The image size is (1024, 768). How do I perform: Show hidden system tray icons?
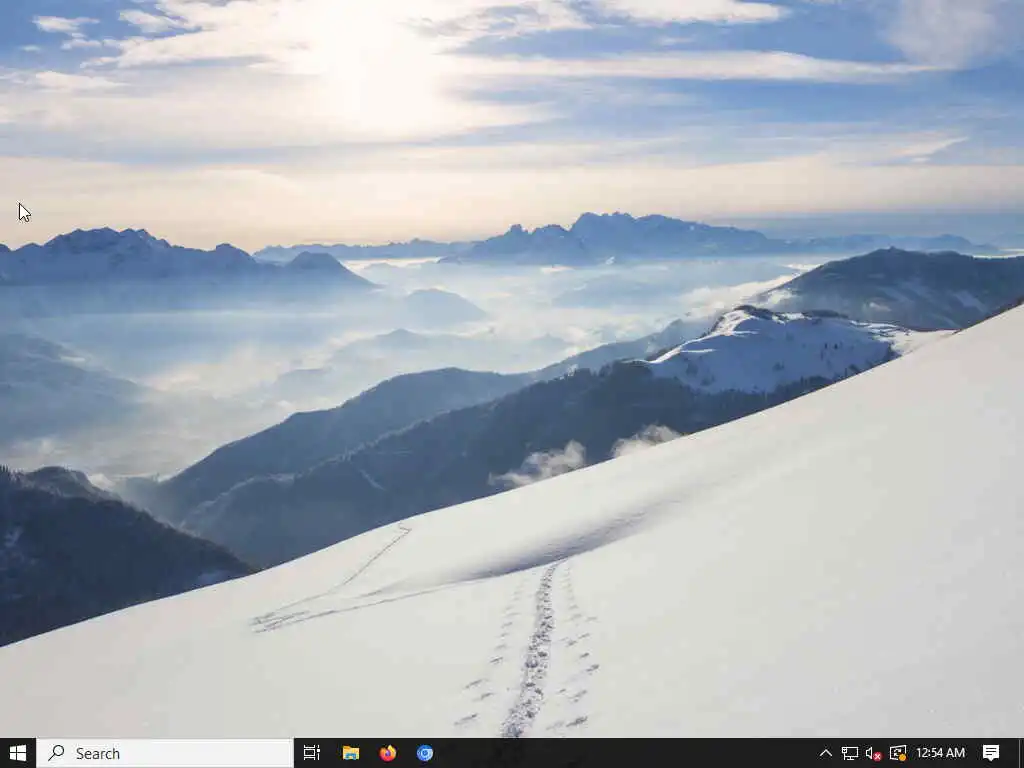coord(825,753)
